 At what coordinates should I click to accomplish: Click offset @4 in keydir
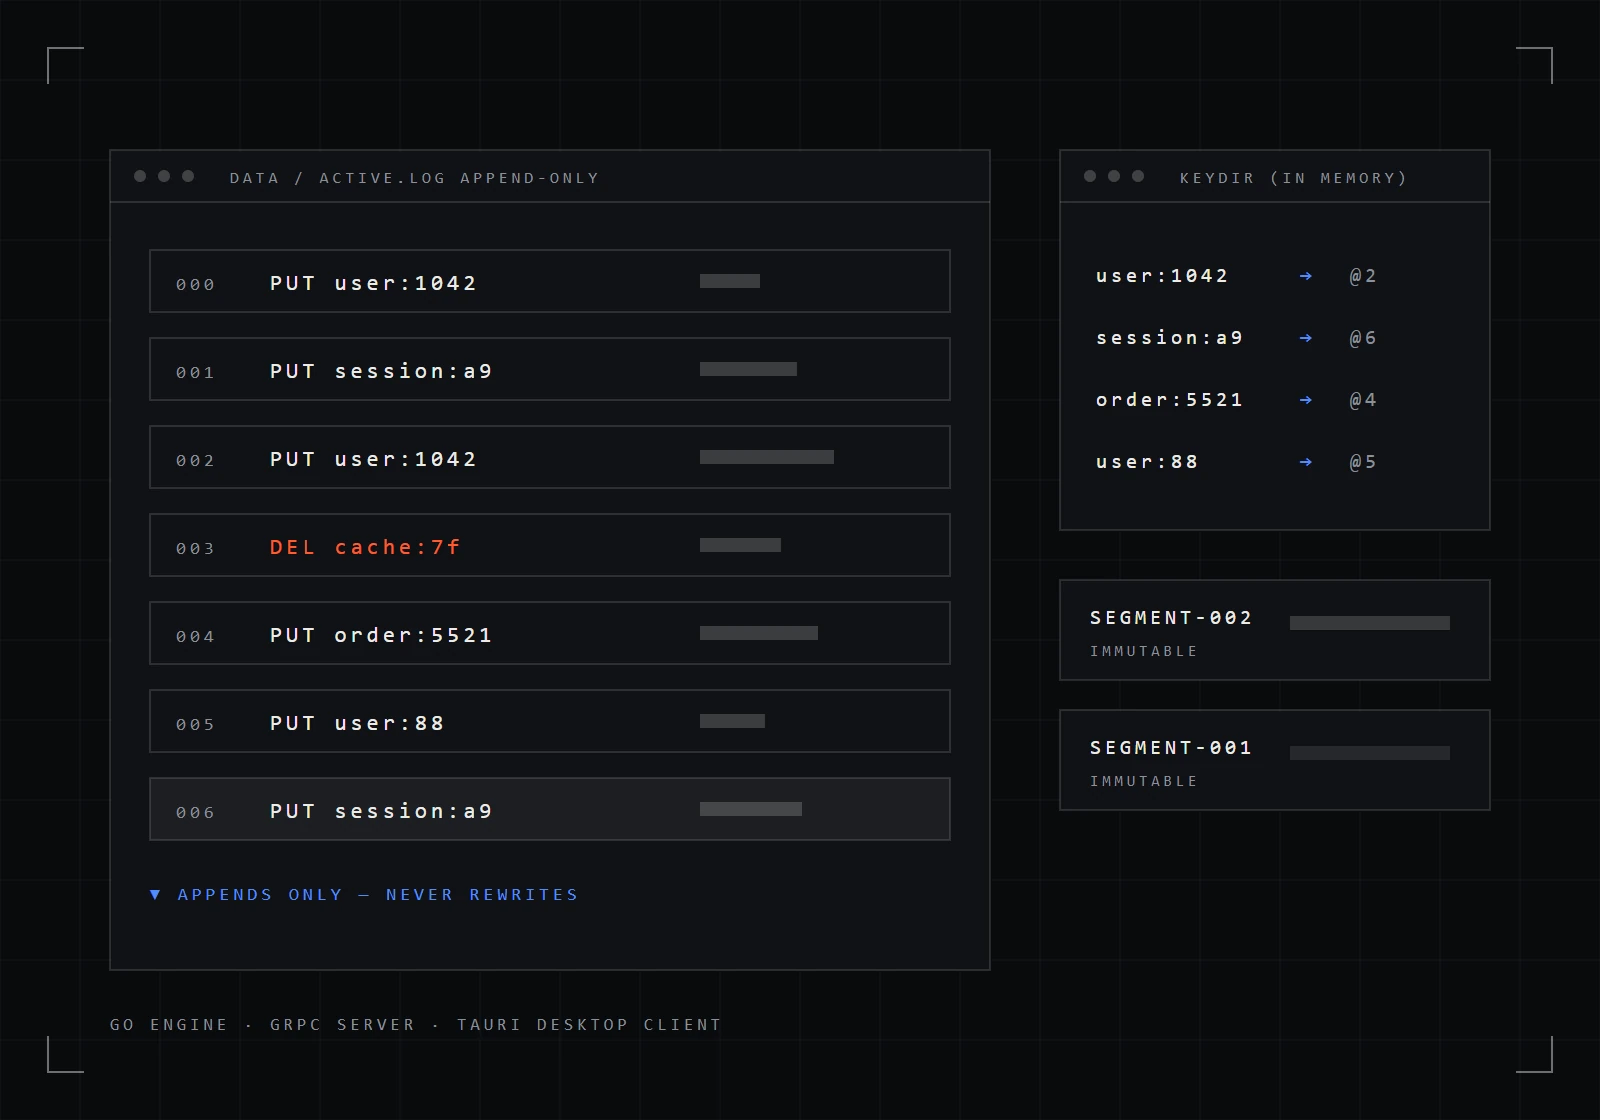coord(1363,400)
